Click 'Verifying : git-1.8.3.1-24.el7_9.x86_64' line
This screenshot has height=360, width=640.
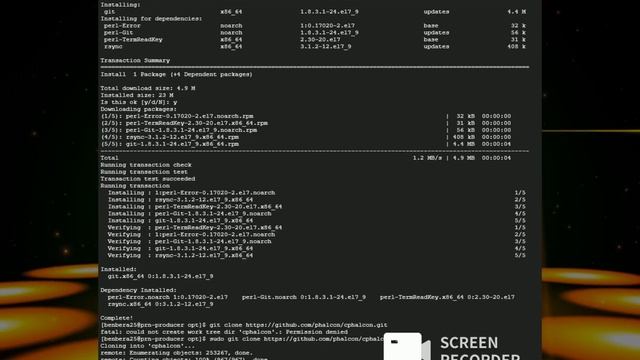point(180,248)
